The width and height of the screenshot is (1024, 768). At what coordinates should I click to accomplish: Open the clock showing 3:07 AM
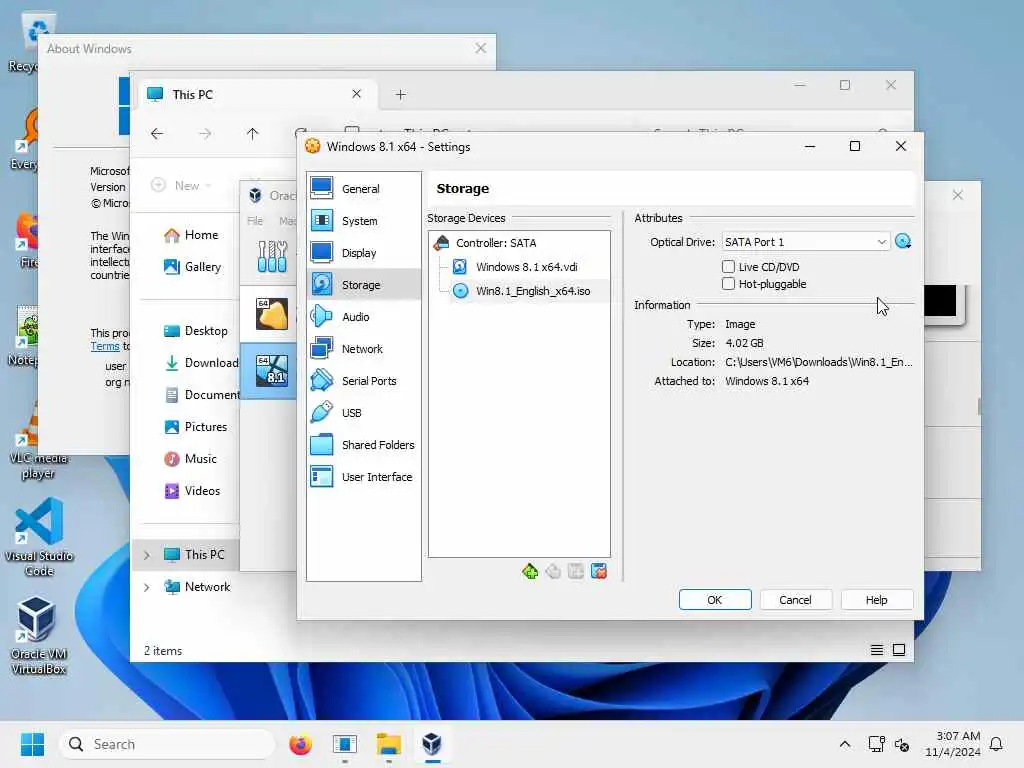point(953,744)
